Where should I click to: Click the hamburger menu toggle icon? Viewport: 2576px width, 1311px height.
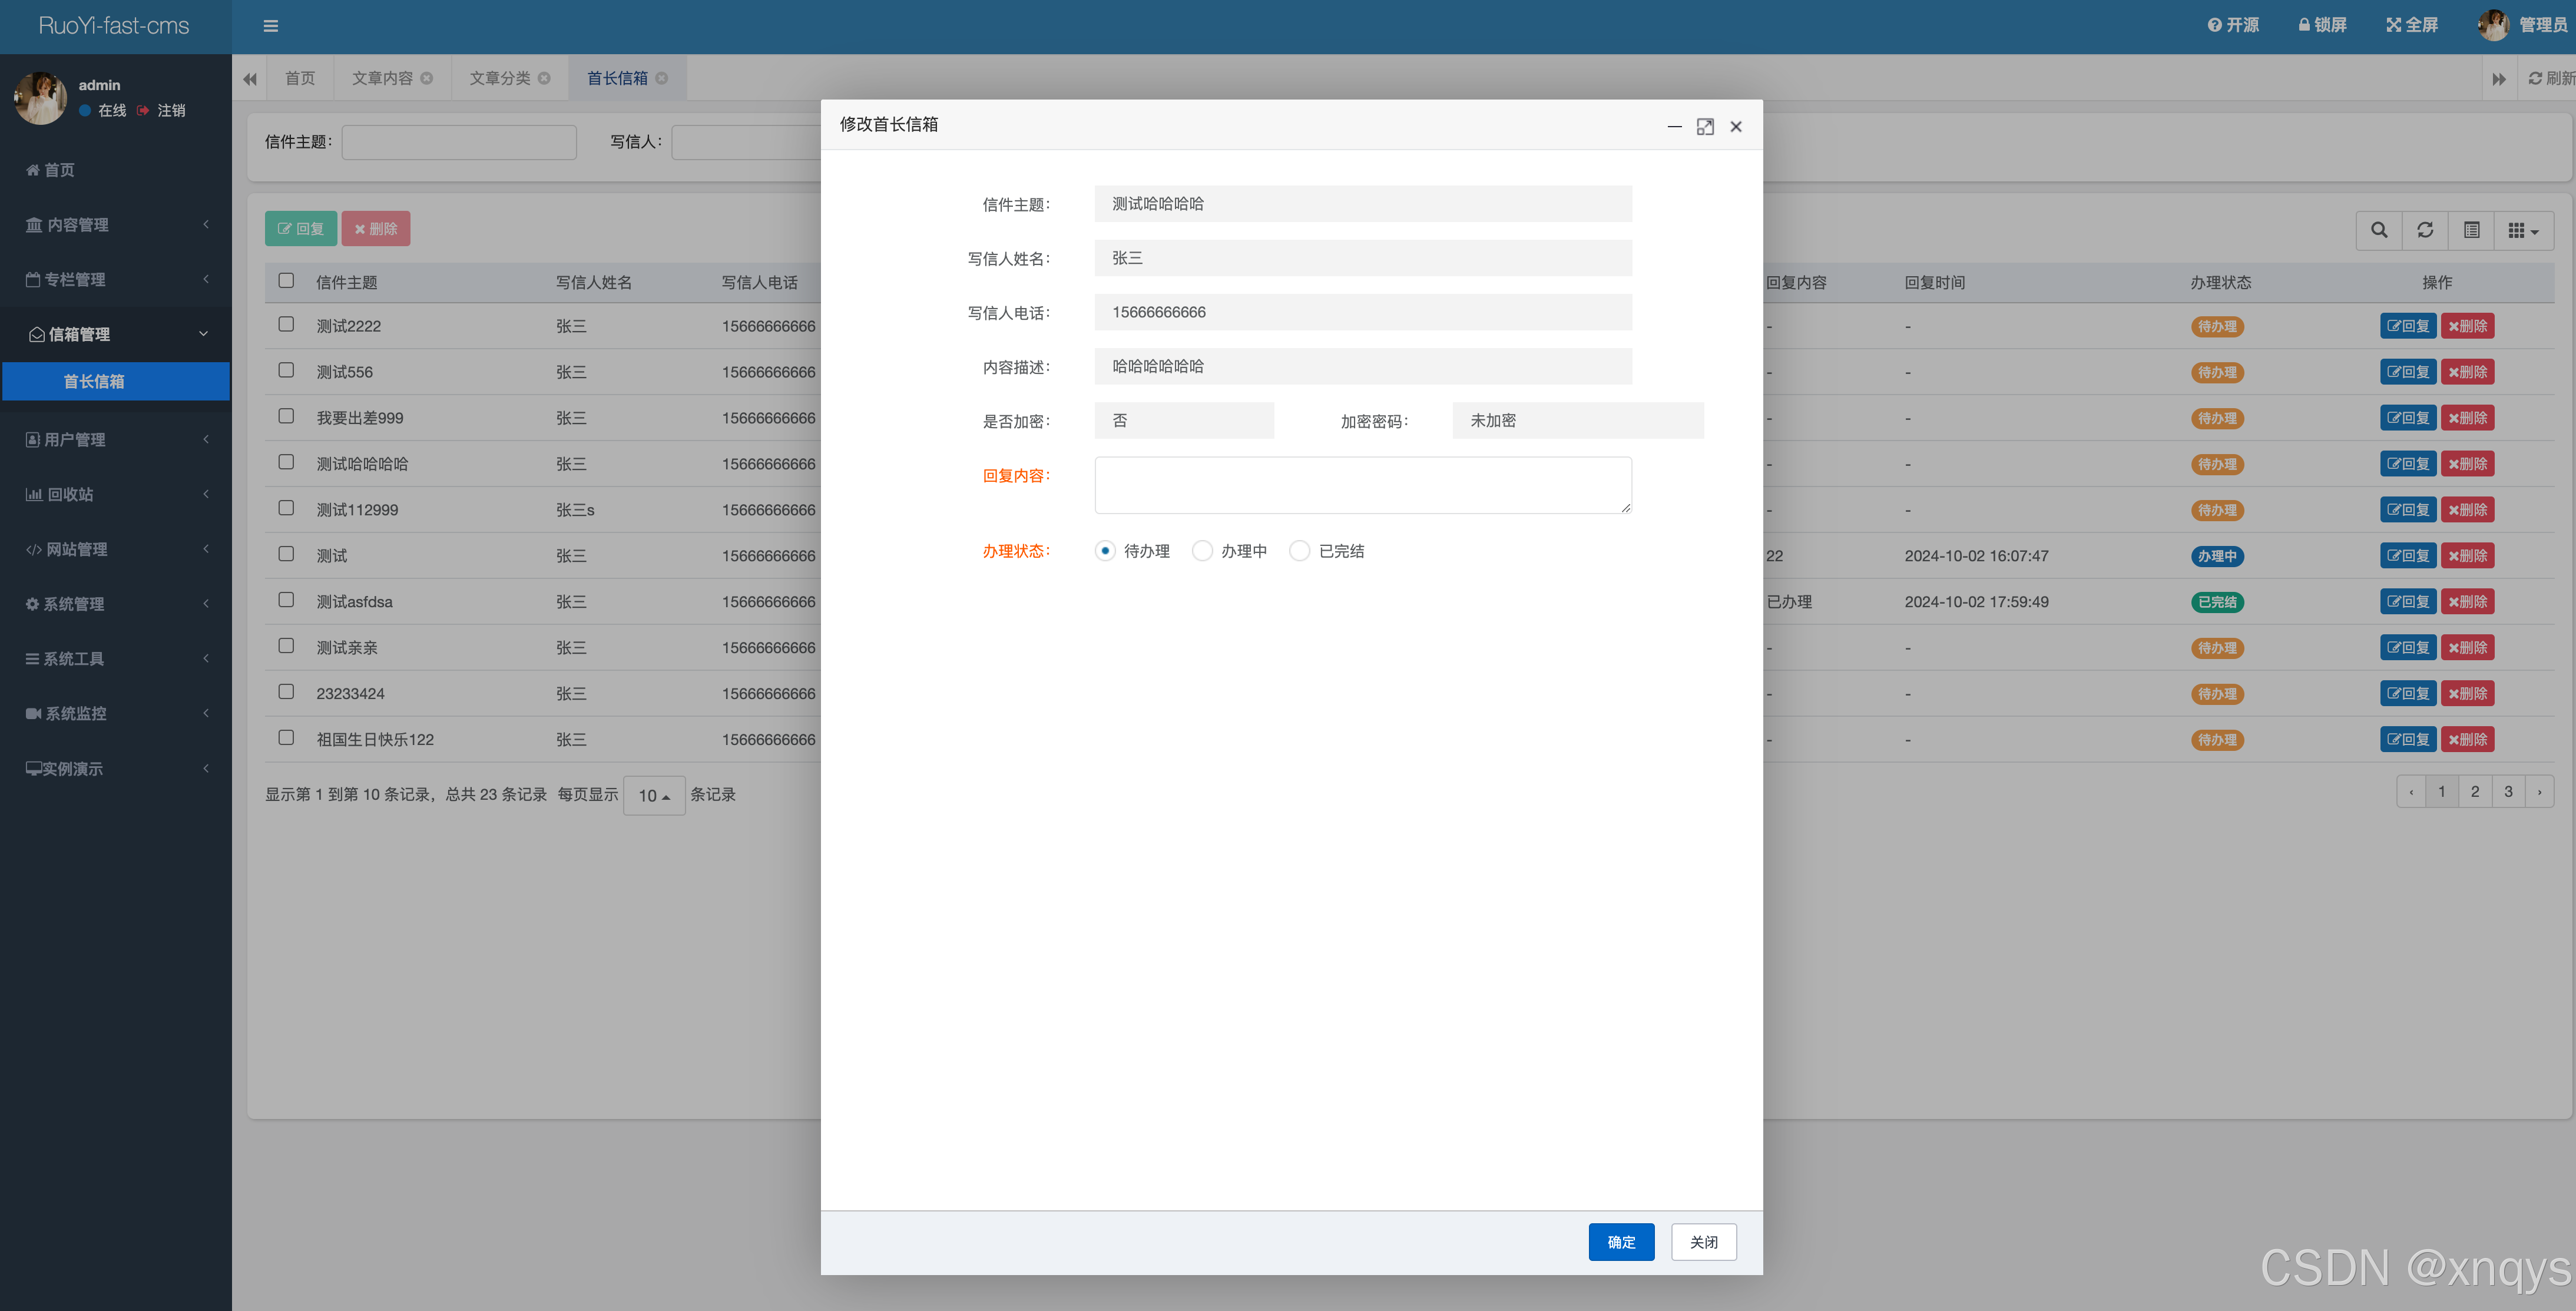tap(270, 26)
